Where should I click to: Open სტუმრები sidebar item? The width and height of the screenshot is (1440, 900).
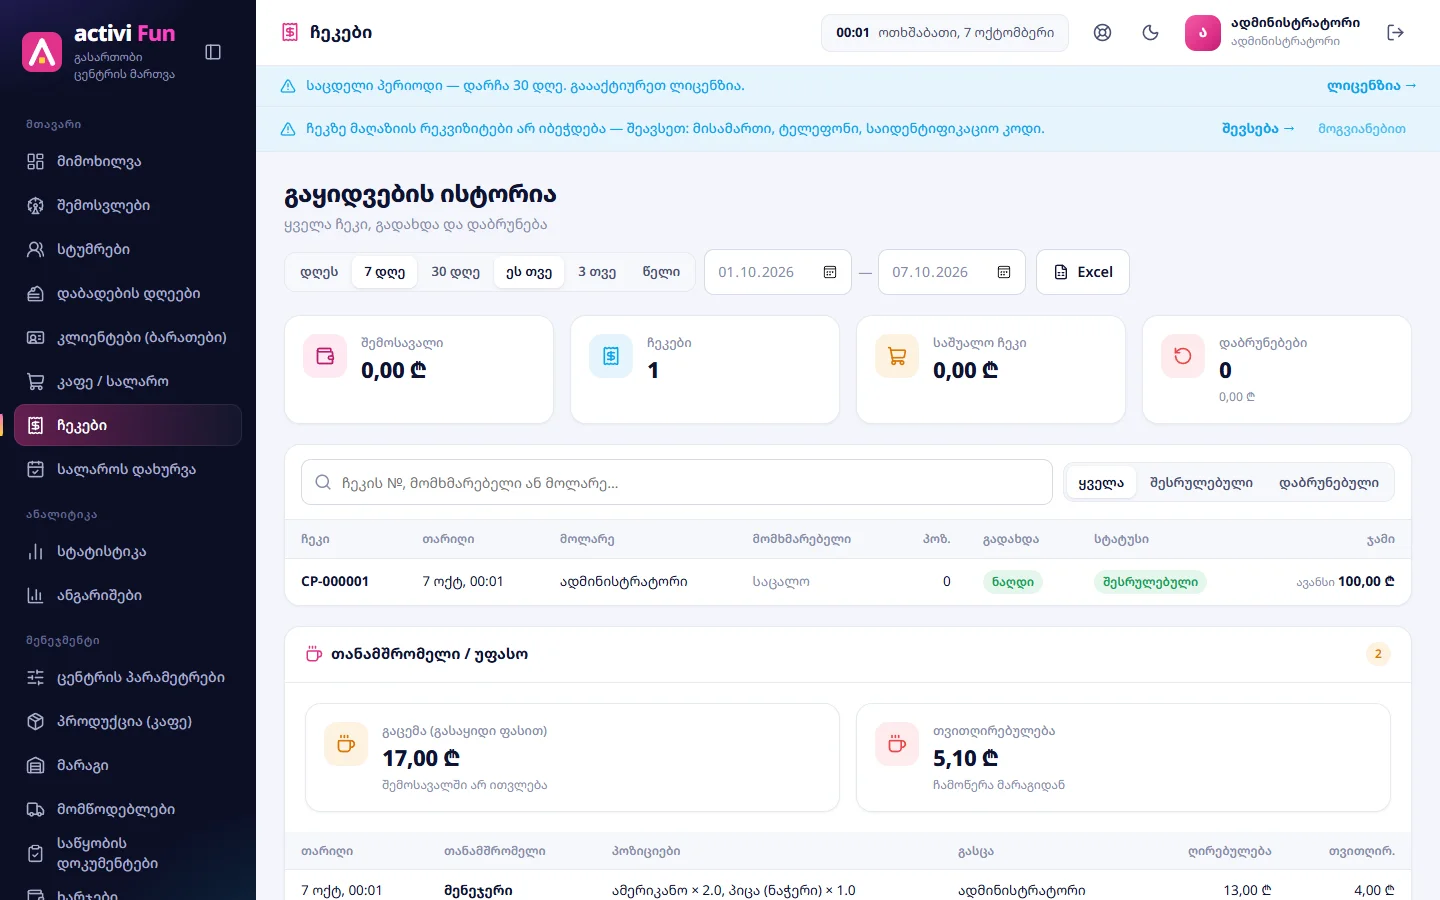point(128,249)
